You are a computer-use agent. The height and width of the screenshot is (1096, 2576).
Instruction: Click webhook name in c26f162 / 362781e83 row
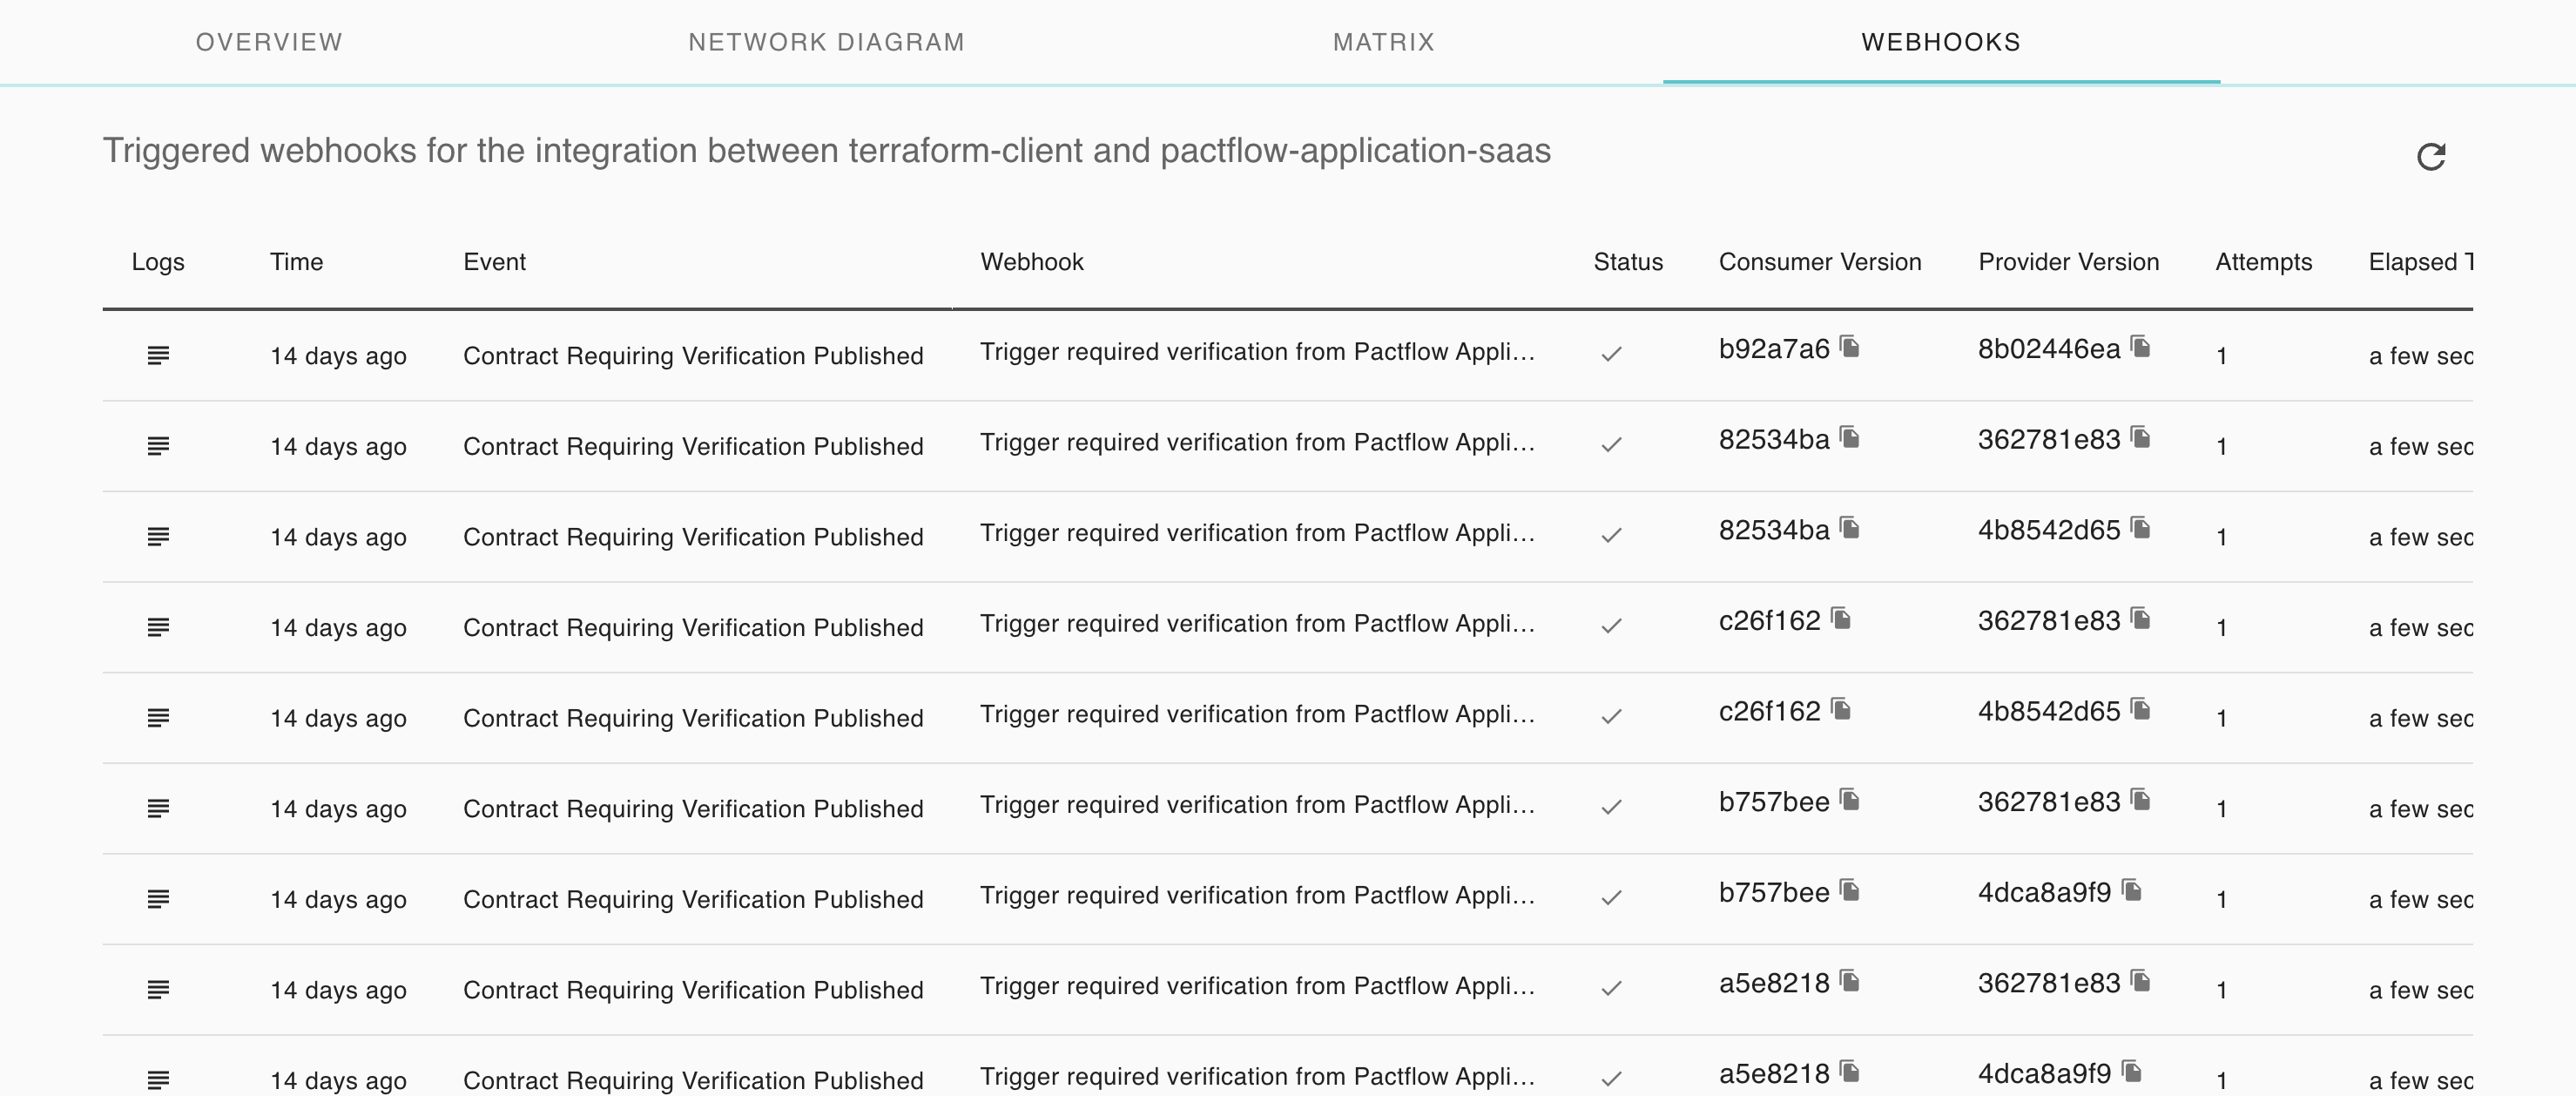[x=1257, y=624]
